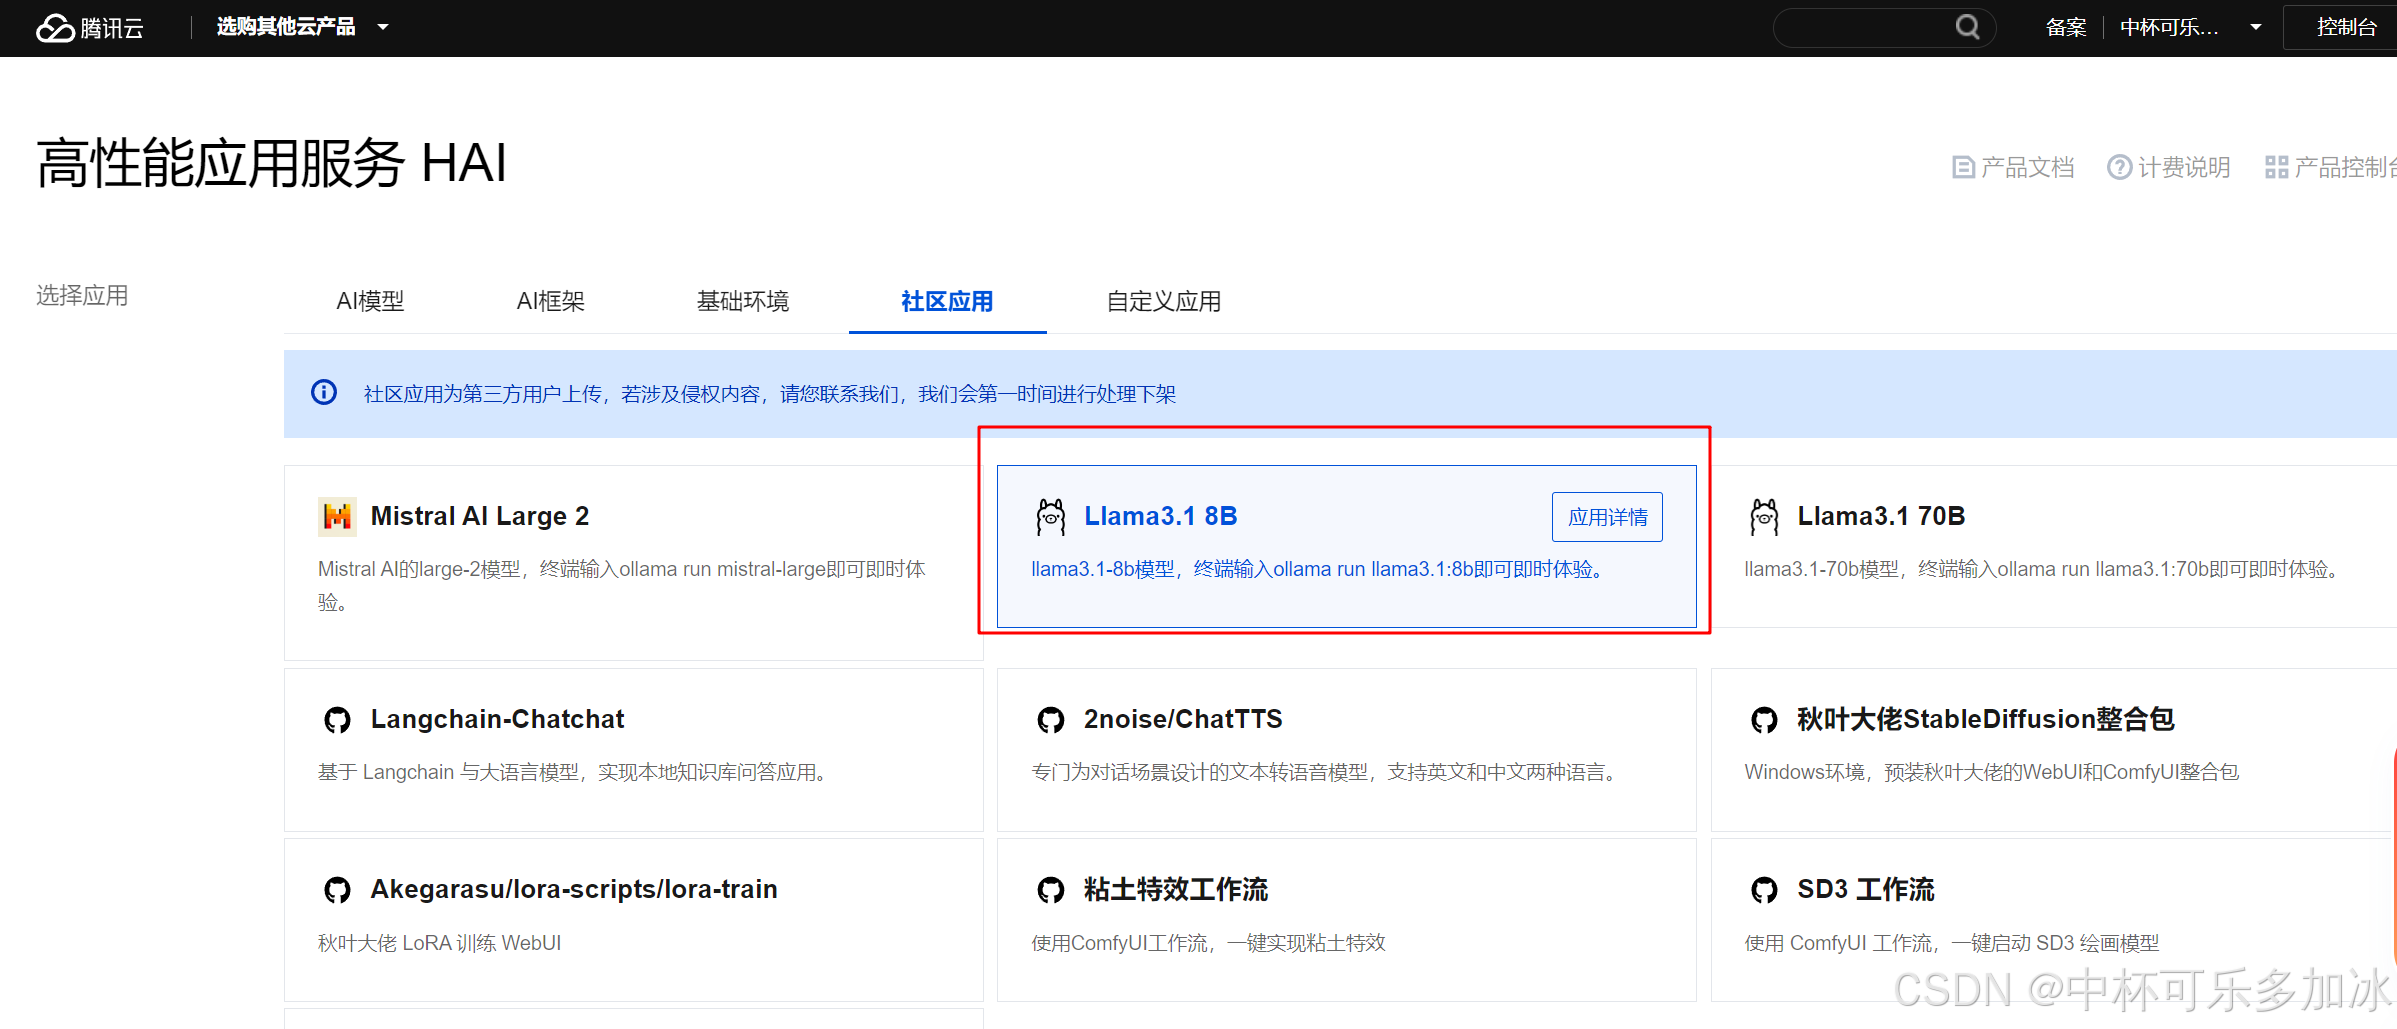
Task: Select the 2noise/ChatTTS application title
Action: (x=1183, y=719)
